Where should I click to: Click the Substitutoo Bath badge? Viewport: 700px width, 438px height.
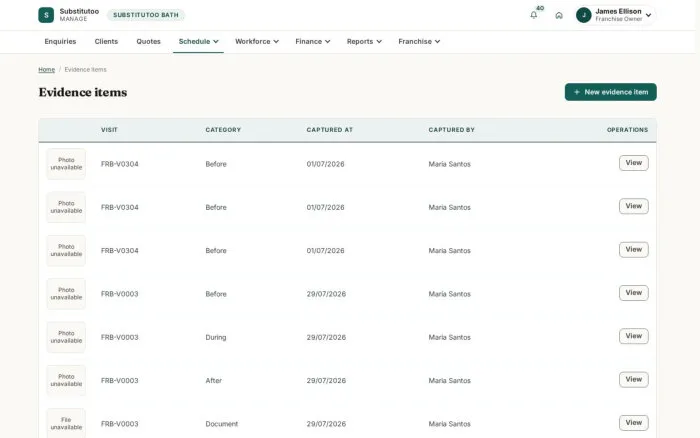click(146, 15)
